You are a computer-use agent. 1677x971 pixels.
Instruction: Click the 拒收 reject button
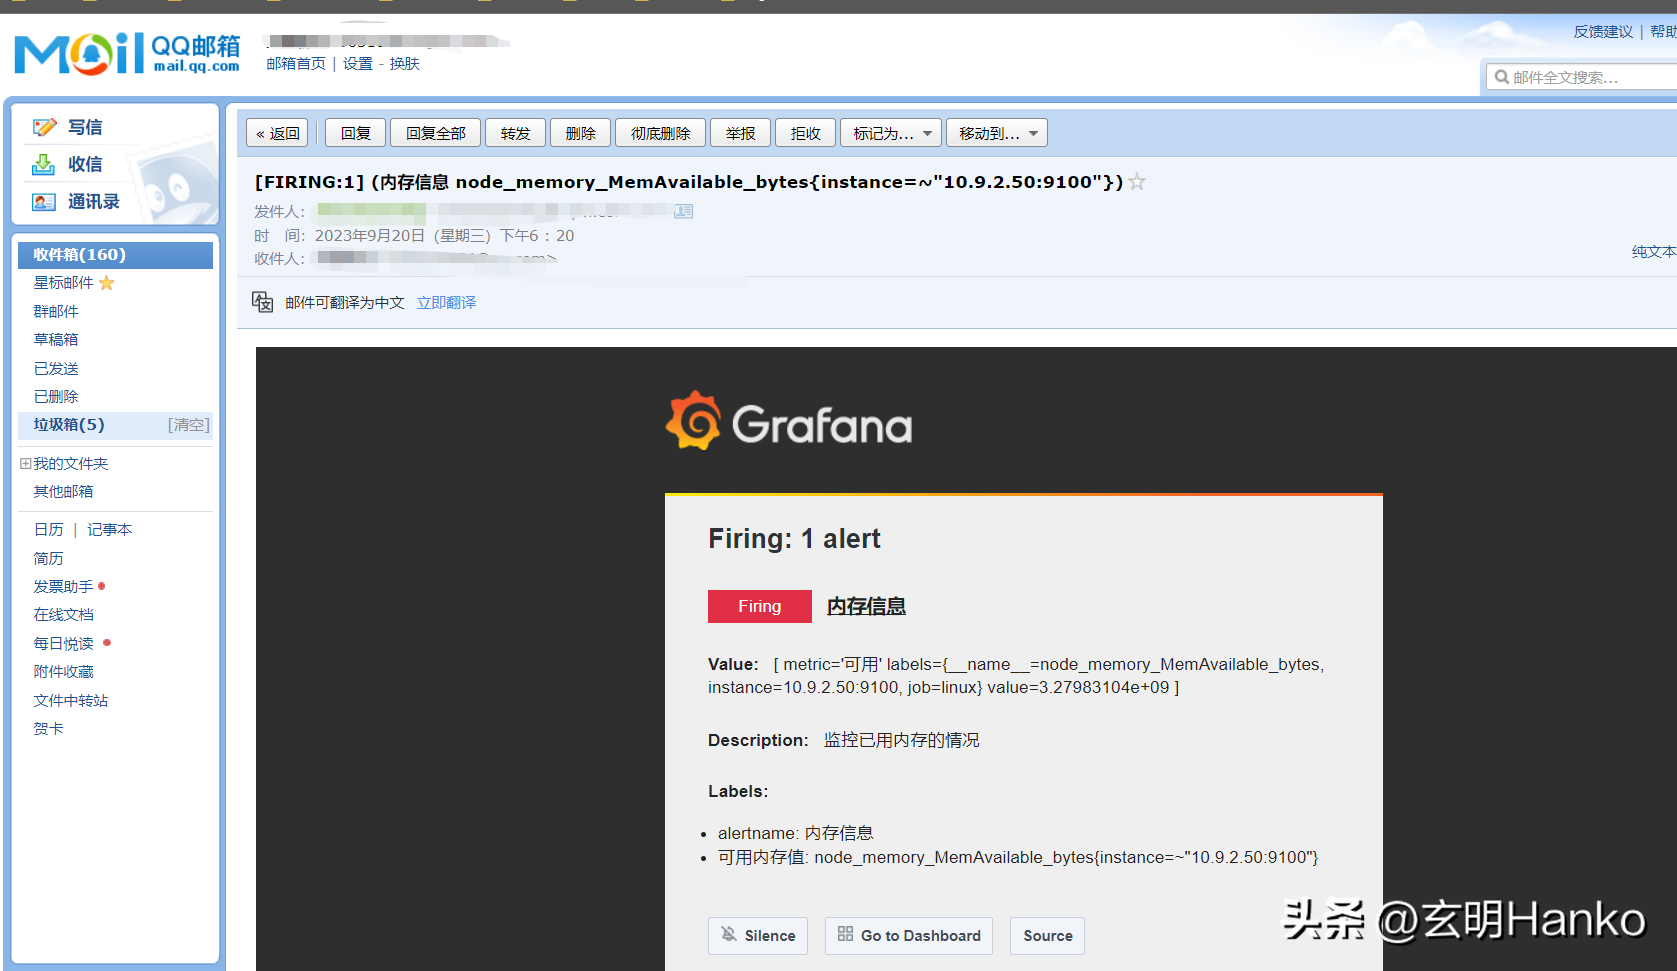click(805, 133)
